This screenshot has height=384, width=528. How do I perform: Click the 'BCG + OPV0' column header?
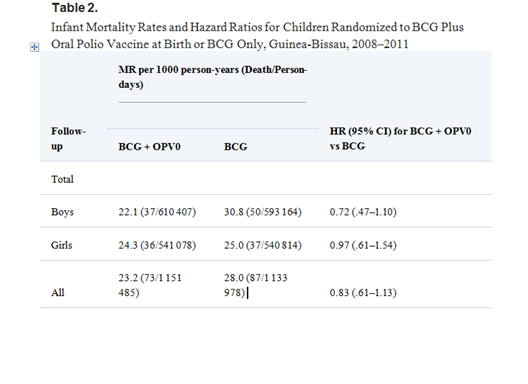tap(150, 147)
